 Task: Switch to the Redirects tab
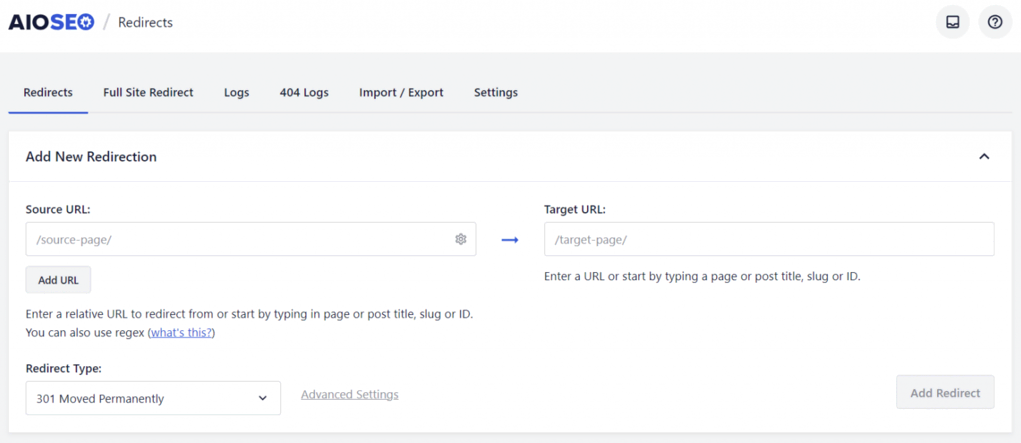click(x=48, y=93)
